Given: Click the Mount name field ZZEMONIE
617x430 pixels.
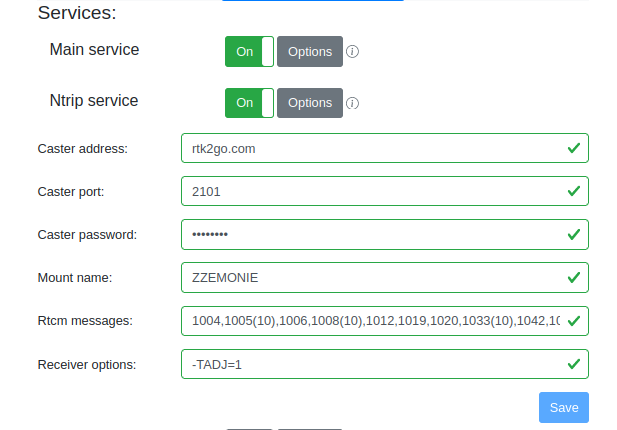Looking at the screenshot, I should (385, 277).
